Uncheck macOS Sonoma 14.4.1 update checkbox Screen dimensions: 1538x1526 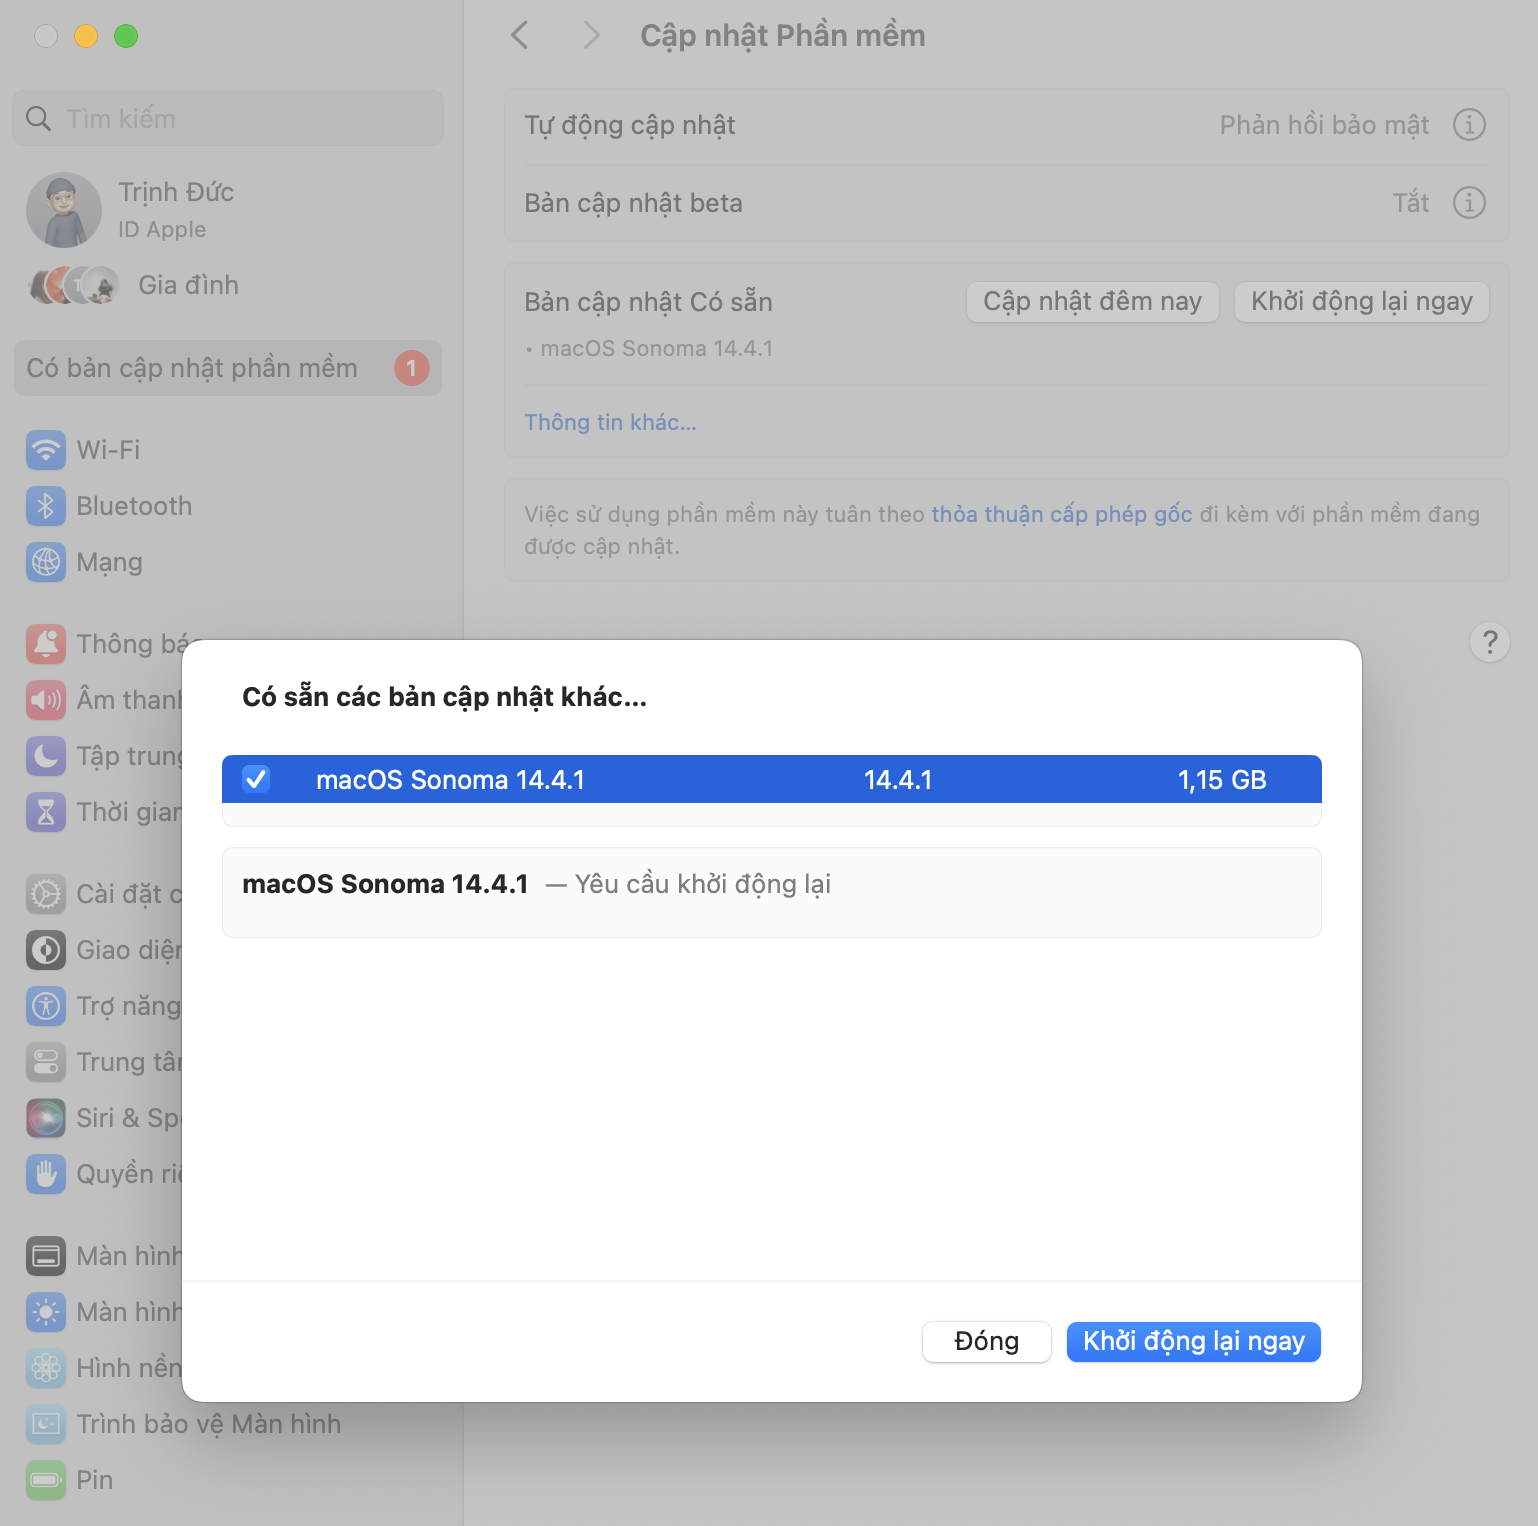point(256,779)
